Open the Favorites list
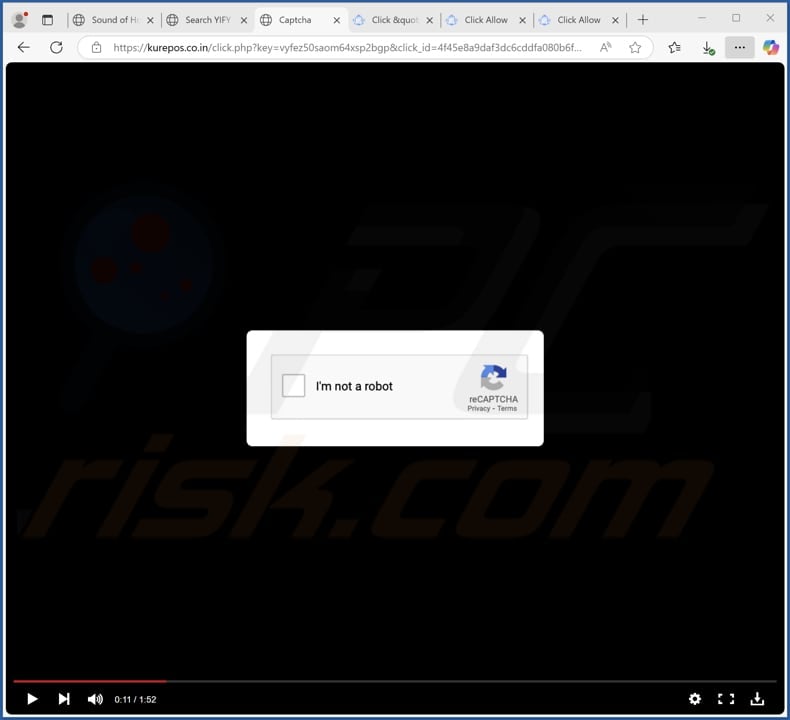This screenshot has height=720, width=790. [x=675, y=47]
